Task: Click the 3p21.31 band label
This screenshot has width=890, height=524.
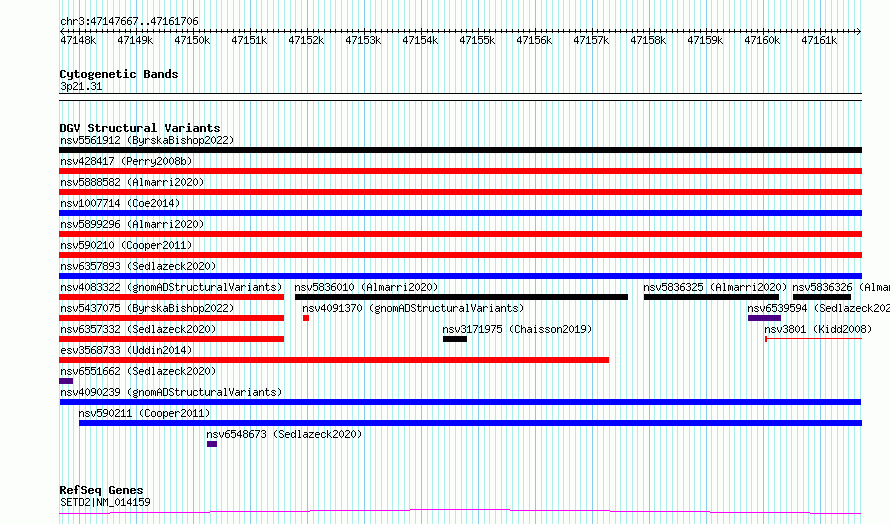Action: click(x=81, y=86)
